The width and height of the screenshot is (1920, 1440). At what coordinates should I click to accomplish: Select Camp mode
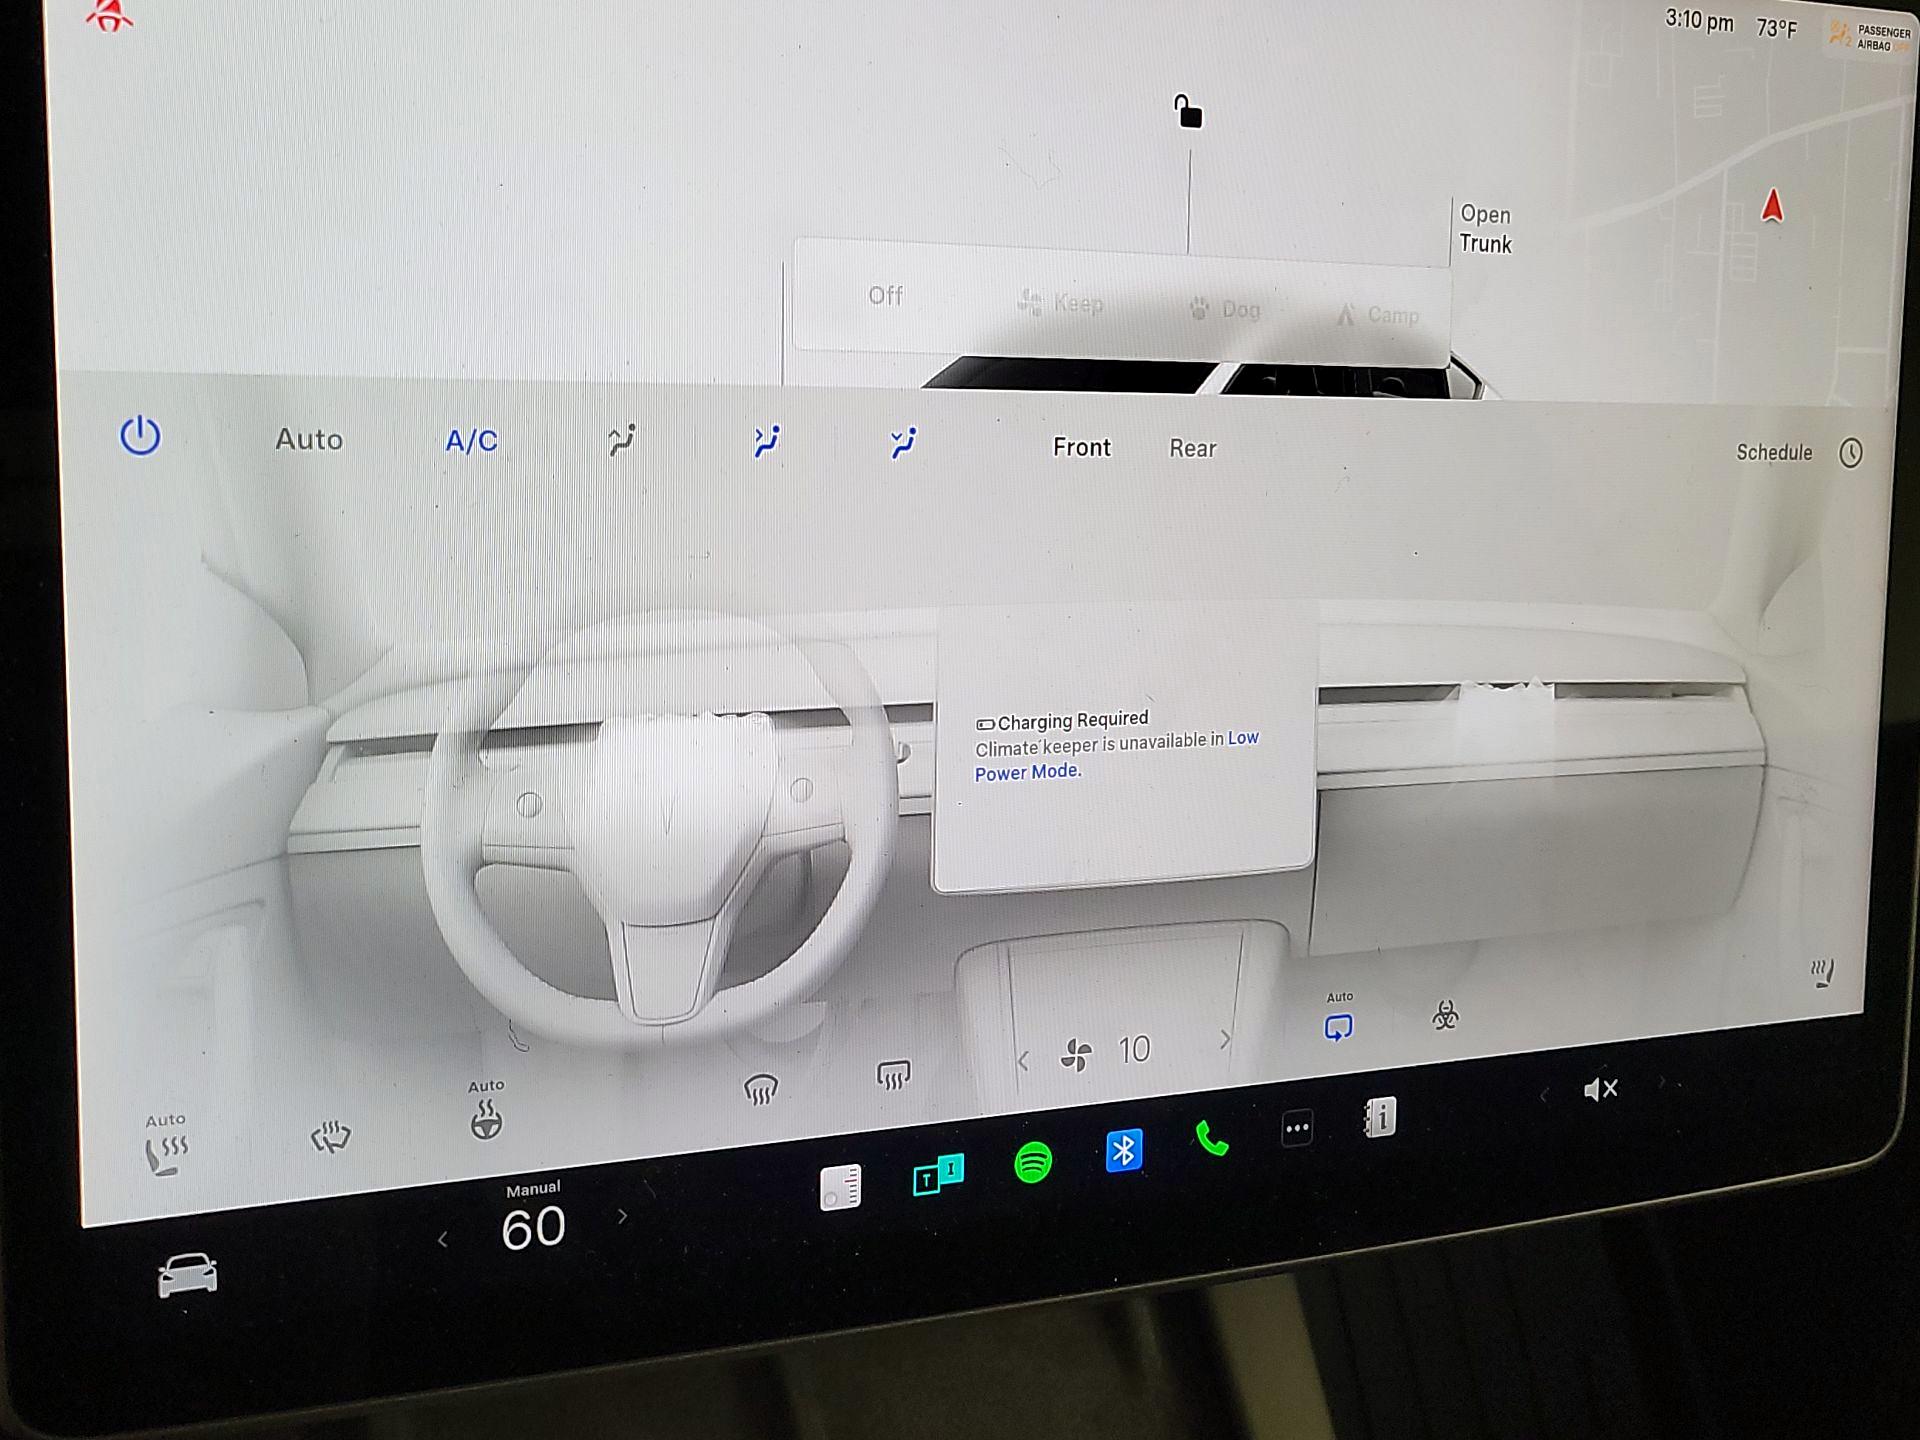(x=1378, y=315)
